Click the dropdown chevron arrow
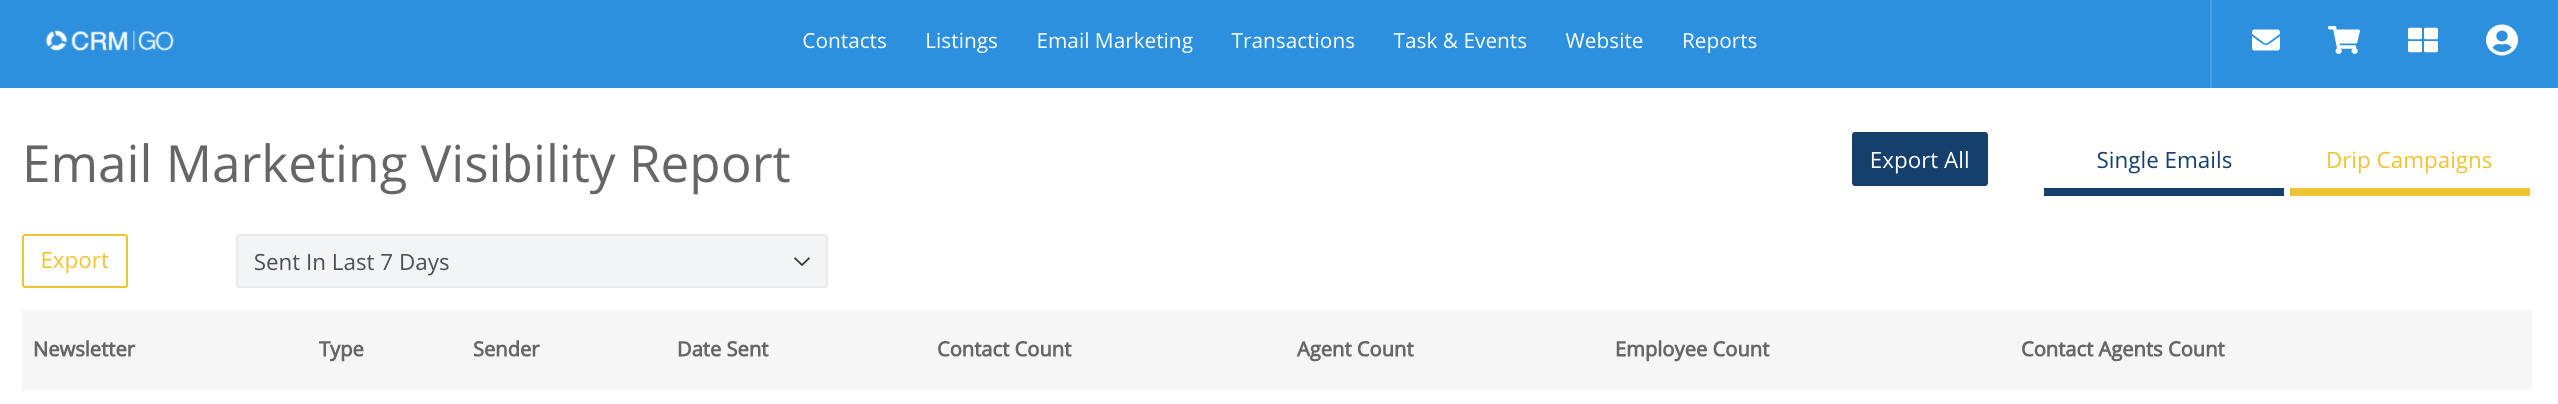The height and width of the screenshot is (404, 2558). (801, 262)
